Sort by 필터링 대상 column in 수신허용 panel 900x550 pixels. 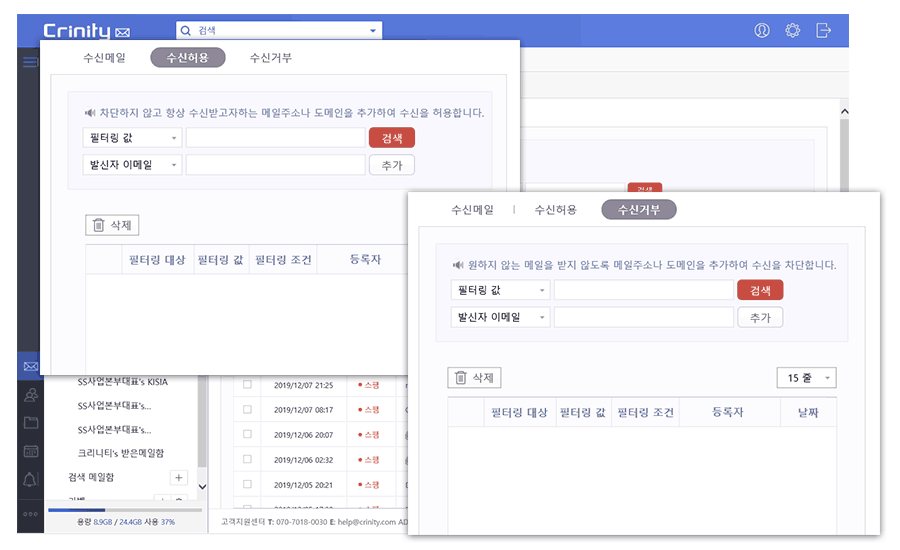click(x=157, y=260)
